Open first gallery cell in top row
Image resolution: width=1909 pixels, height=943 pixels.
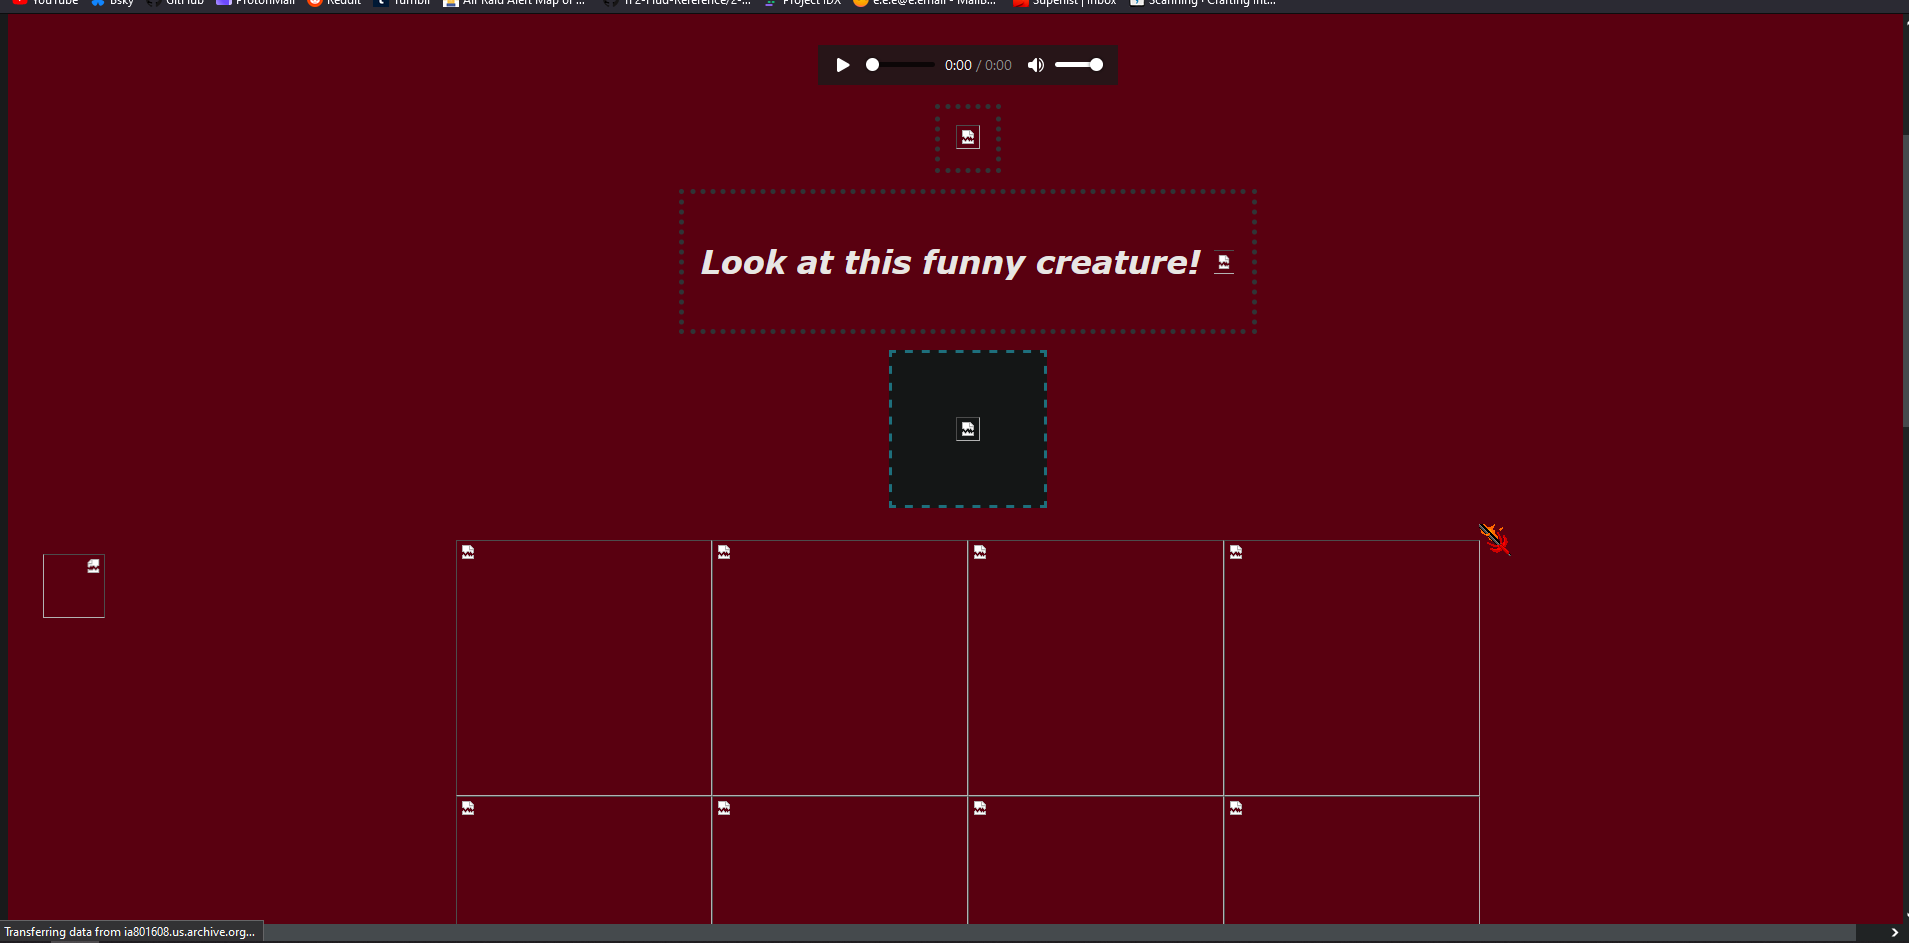[584, 668]
